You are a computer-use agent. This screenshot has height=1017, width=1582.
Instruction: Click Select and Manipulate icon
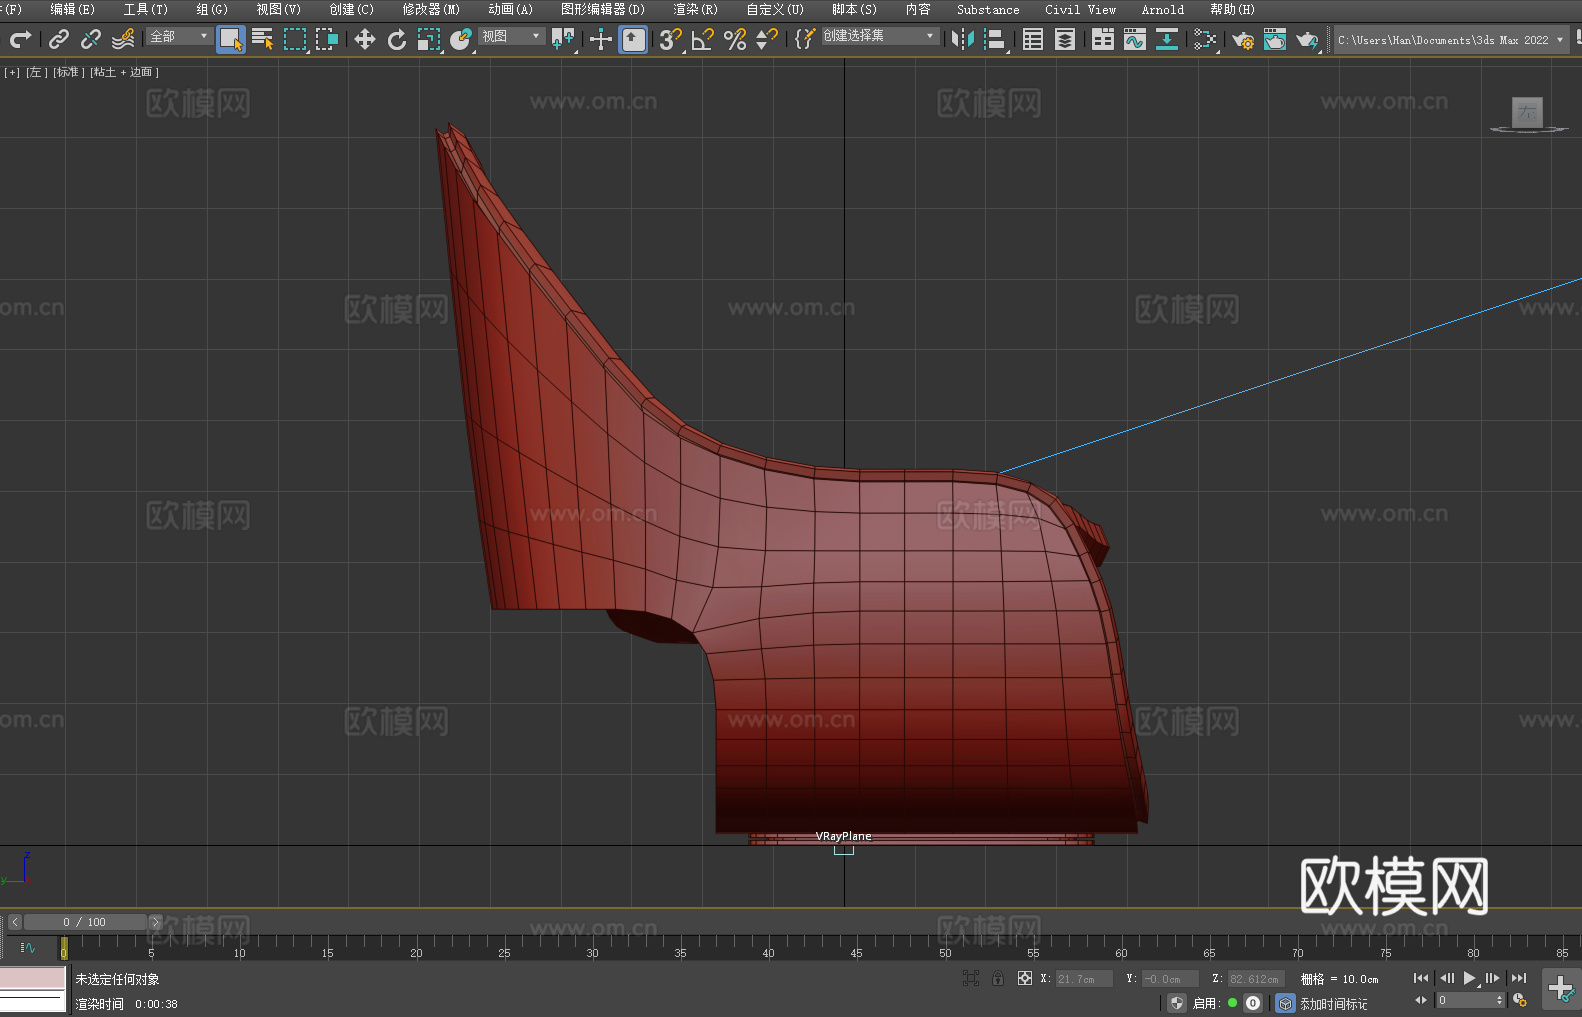click(x=601, y=39)
